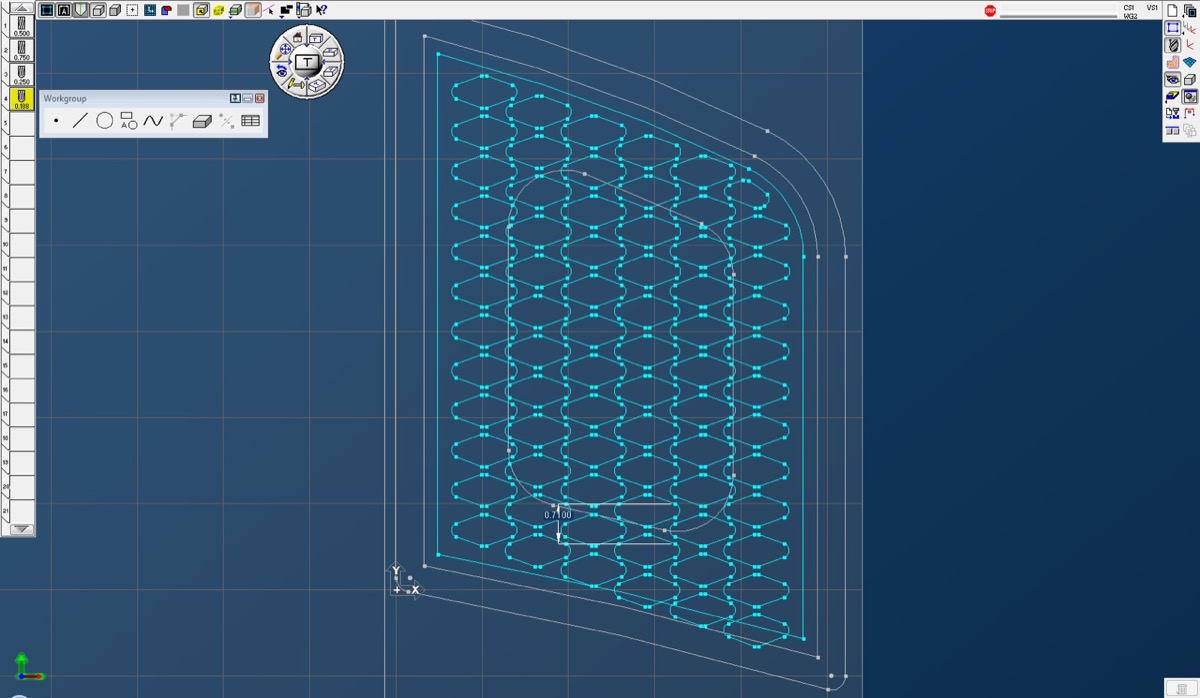Select the Circle tool in Workgroup palette

104,121
